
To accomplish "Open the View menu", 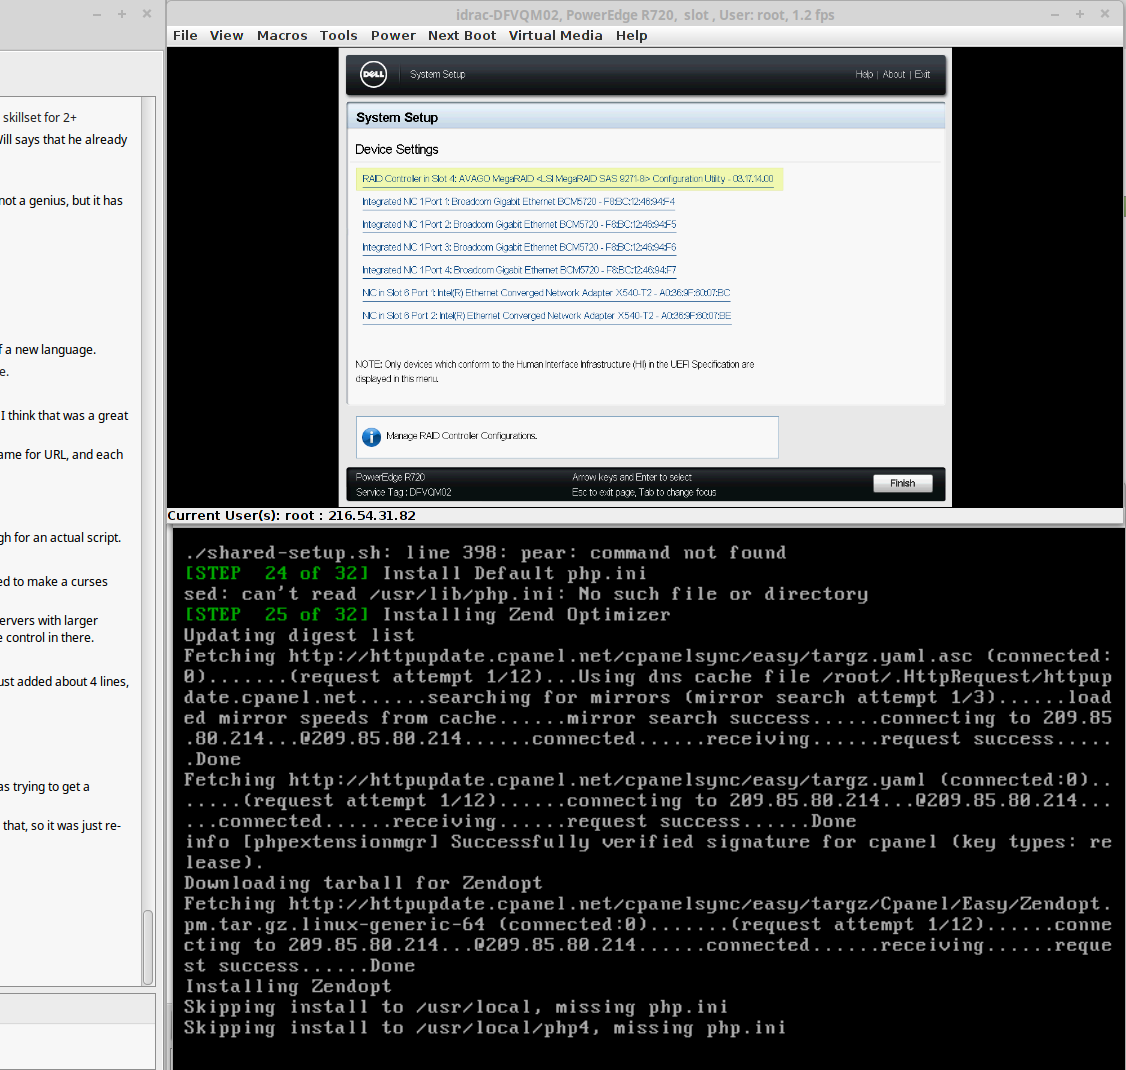I will 226,35.
